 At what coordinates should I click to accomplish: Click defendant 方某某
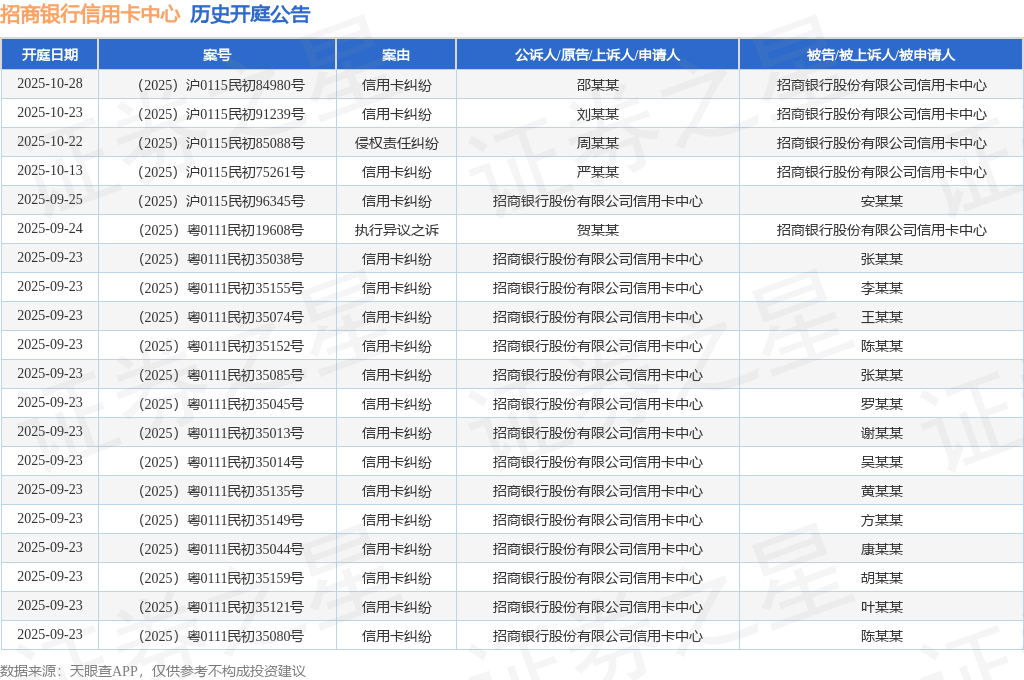click(x=882, y=520)
